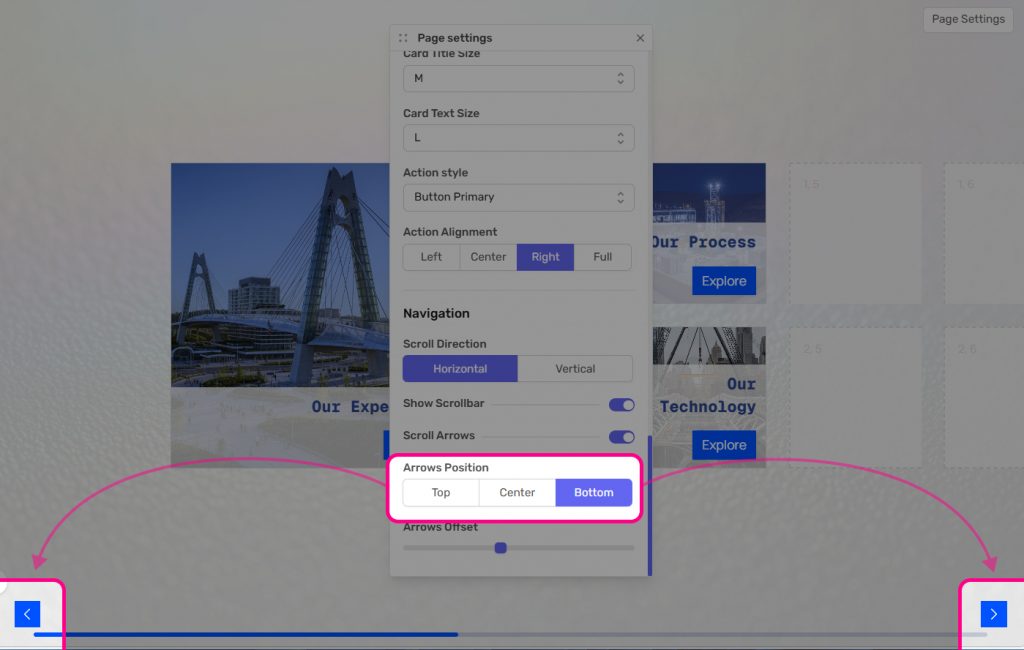Click the left scroll arrow icon

click(x=27, y=614)
